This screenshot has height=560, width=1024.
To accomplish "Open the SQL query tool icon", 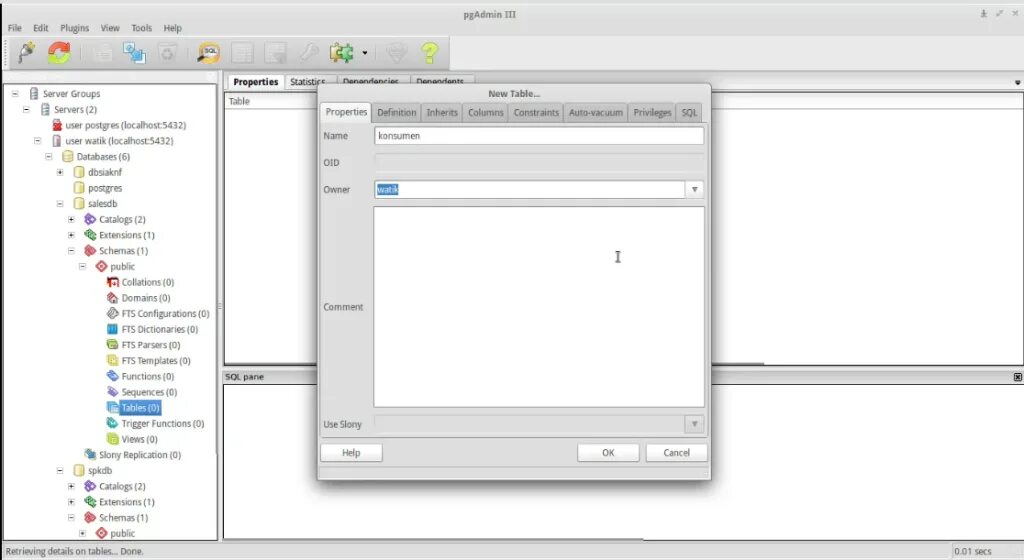I will click(x=209, y=53).
